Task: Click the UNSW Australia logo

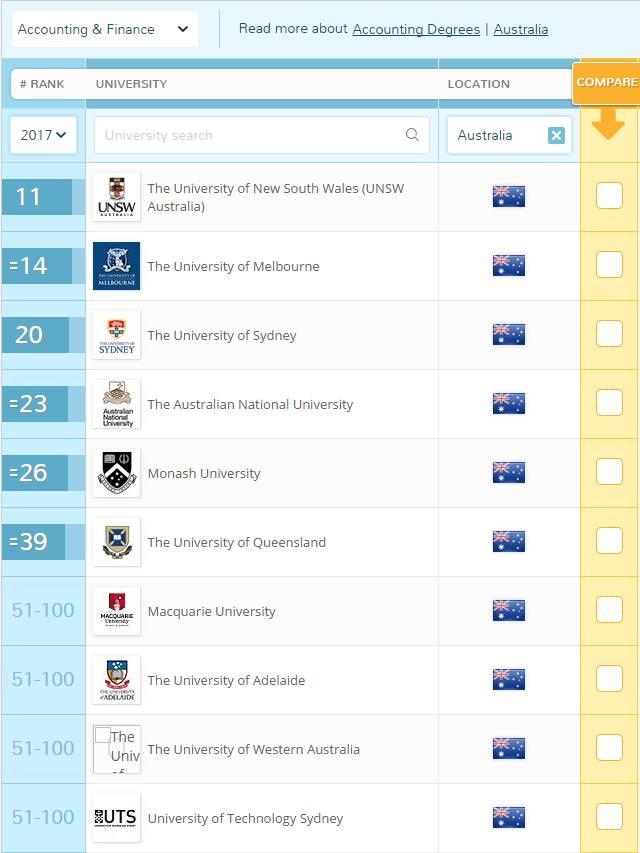Action: coord(116,197)
